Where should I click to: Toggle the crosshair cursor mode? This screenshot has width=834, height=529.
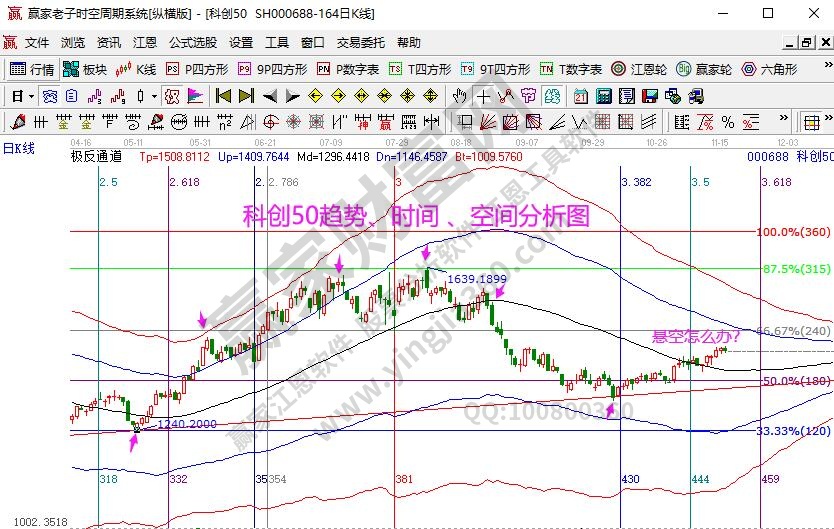coord(483,96)
